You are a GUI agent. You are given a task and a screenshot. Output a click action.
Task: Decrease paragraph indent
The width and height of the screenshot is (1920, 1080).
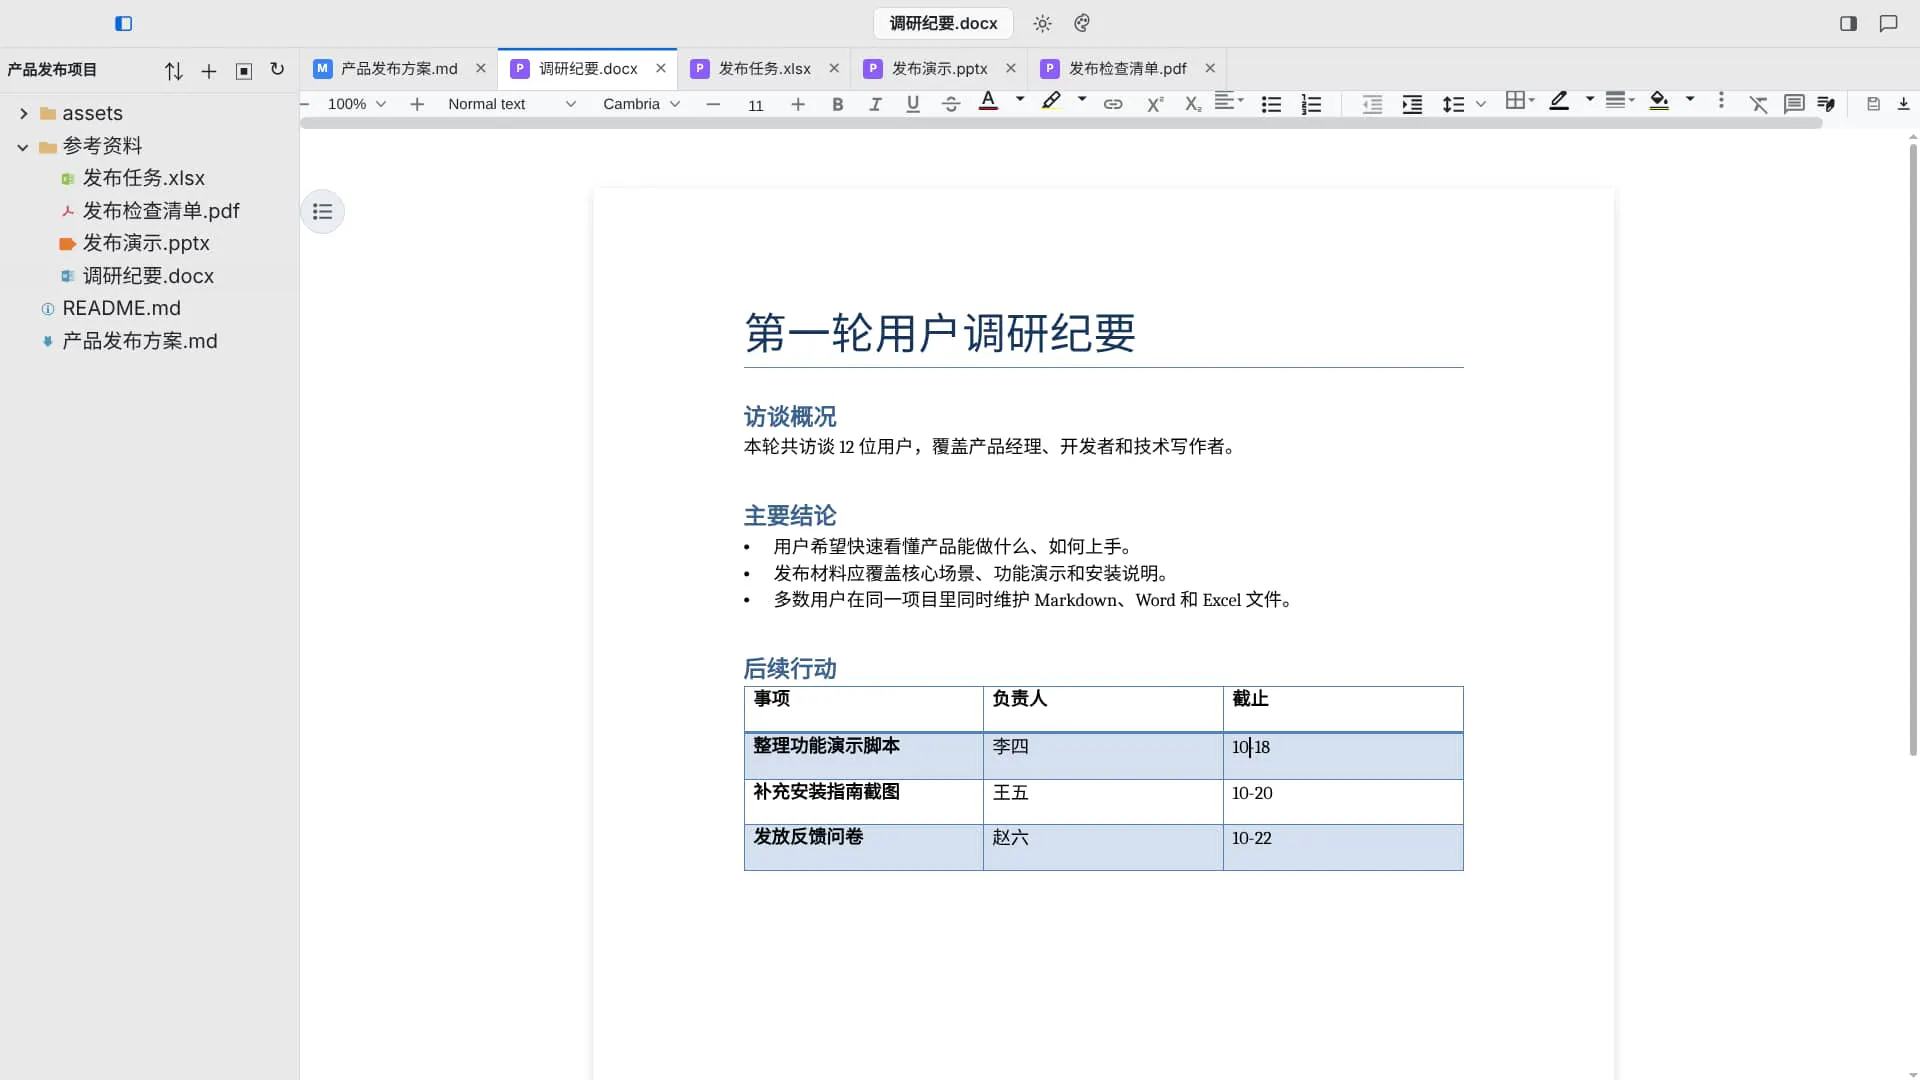coord(1372,104)
